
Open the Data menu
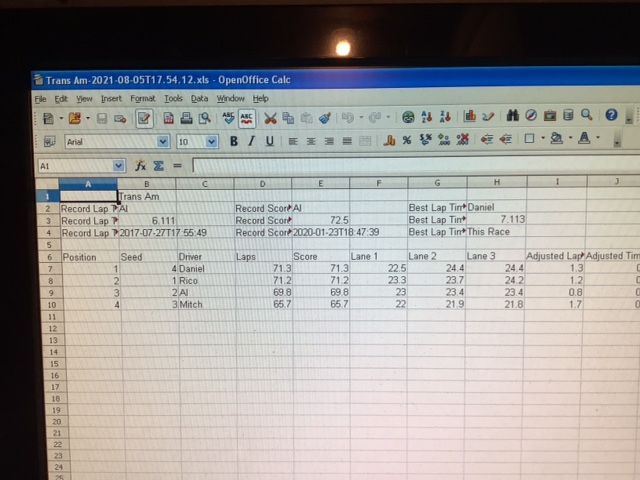199,98
